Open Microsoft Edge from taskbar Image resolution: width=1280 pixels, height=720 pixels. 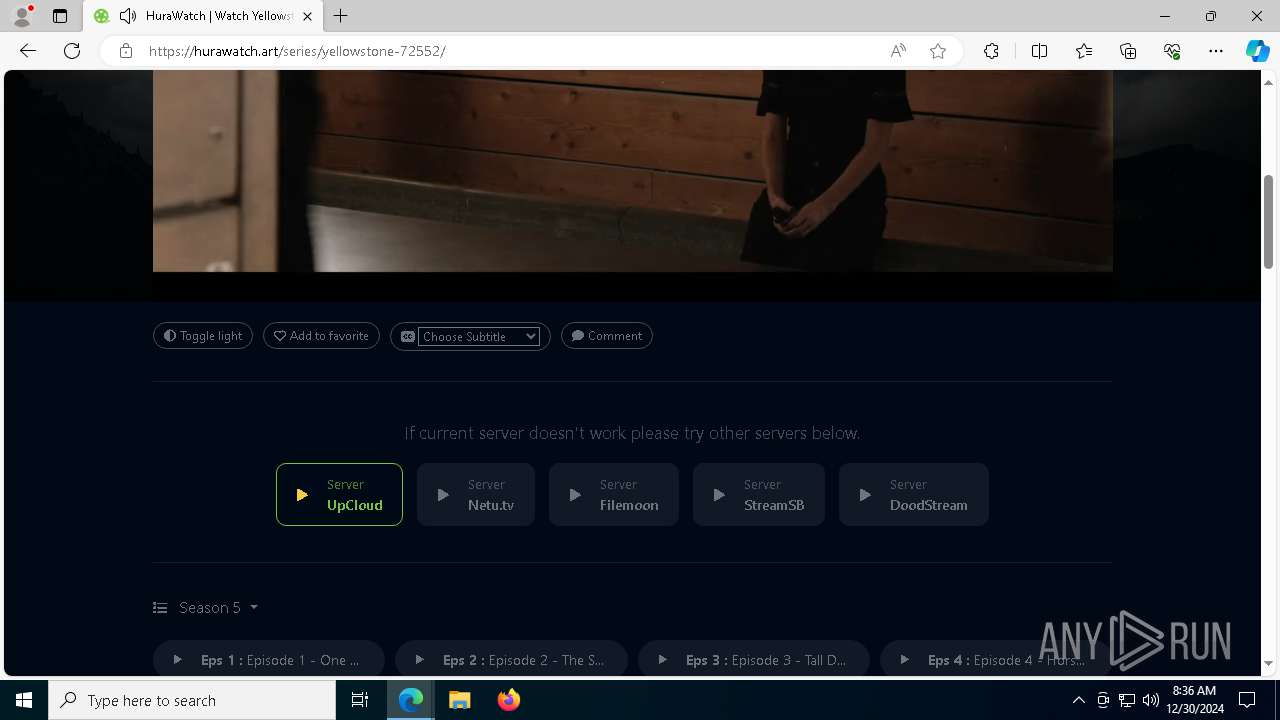(411, 700)
